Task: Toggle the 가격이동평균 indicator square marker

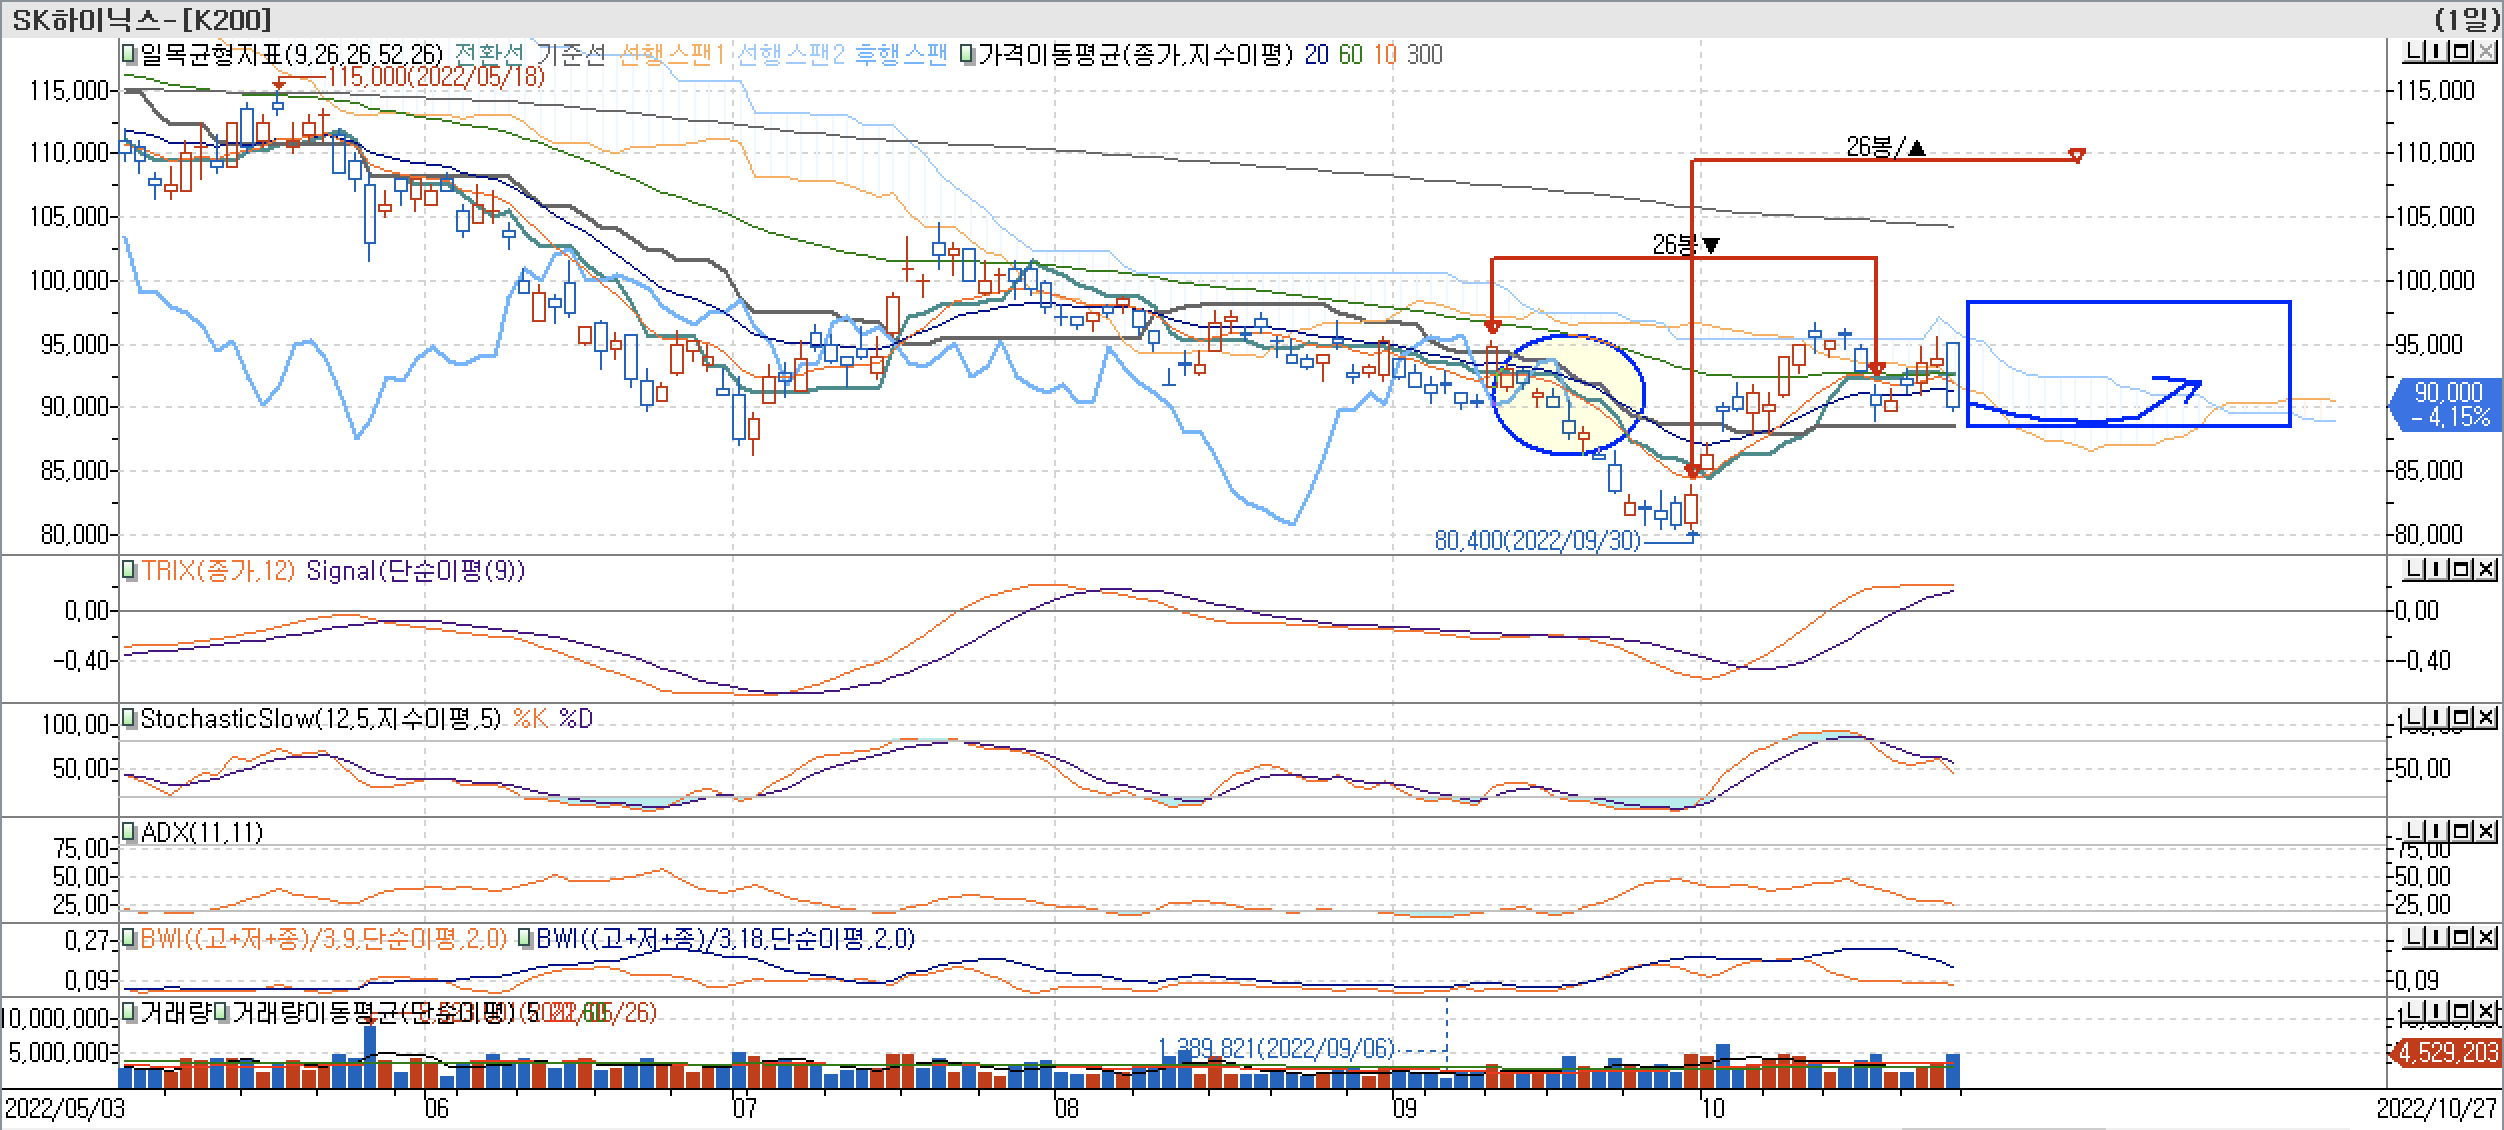Action: tap(967, 54)
